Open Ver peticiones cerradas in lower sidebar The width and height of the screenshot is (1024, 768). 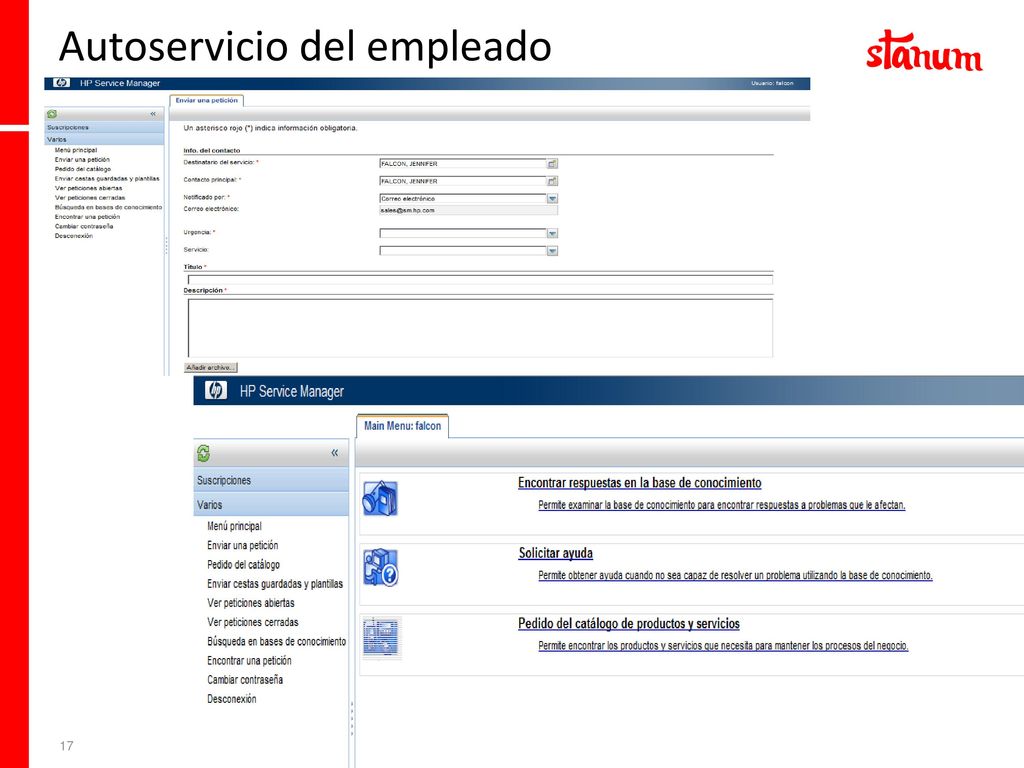pos(253,622)
